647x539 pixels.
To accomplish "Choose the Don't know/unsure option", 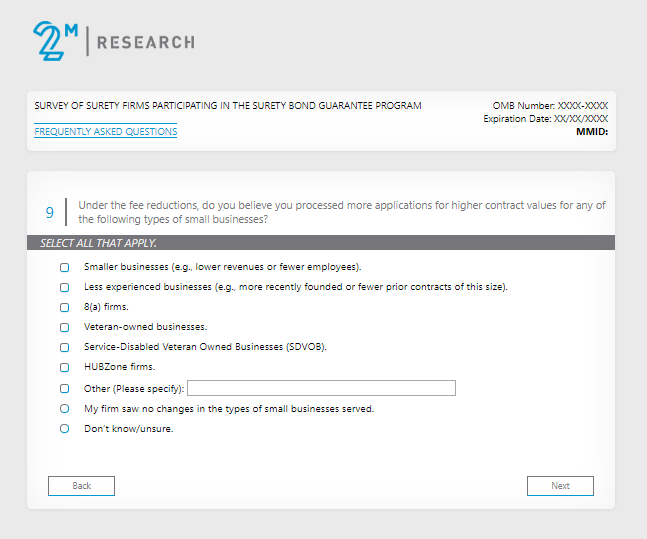I will [65, 429].
